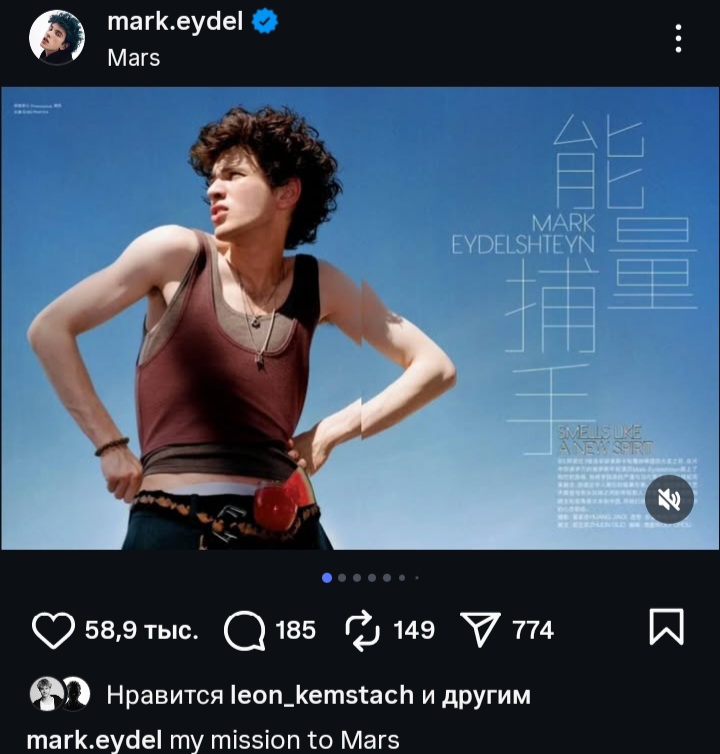The width and height of the screenshot is (720, 754).
Task: Open the Mars location label
Action: point(134,58)
